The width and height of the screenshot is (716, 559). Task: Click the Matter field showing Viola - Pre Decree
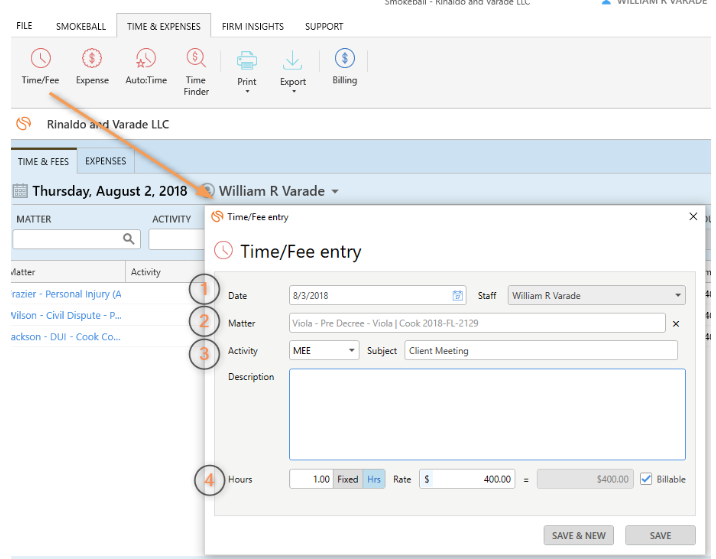click(x=477, y=323)
